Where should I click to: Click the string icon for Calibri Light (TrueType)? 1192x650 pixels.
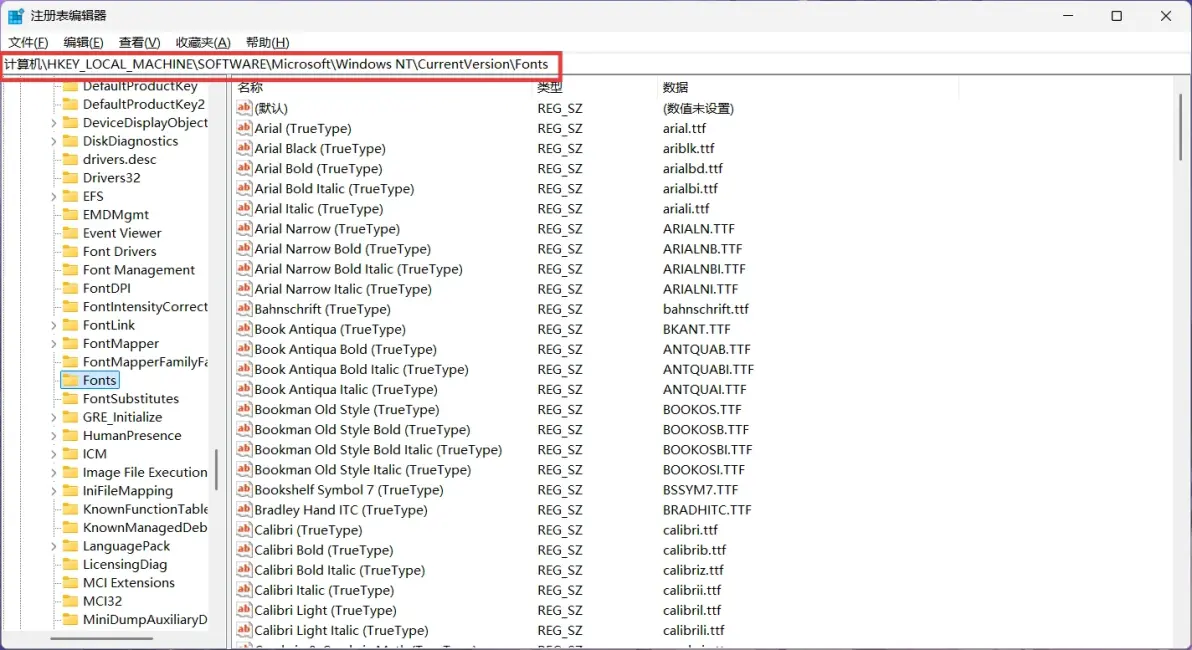(x=244, y=610)
